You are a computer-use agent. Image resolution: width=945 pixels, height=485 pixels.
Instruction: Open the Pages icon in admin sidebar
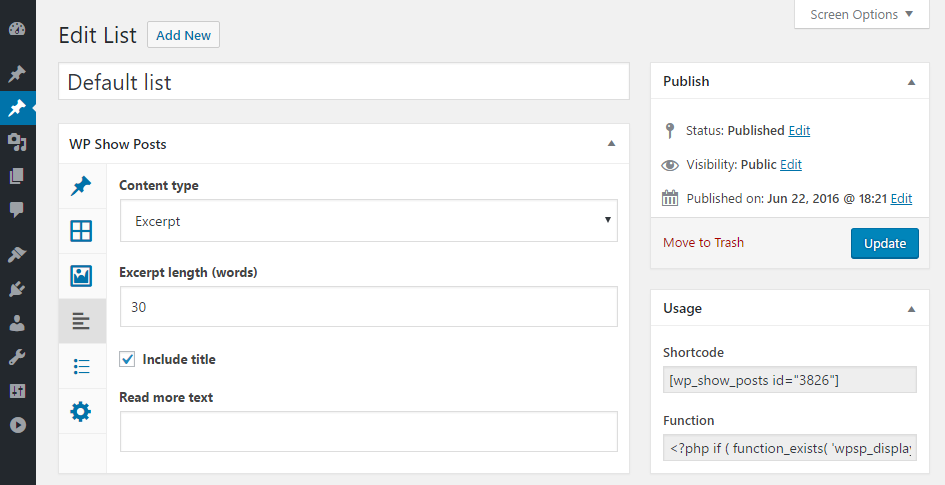(16, 176)
